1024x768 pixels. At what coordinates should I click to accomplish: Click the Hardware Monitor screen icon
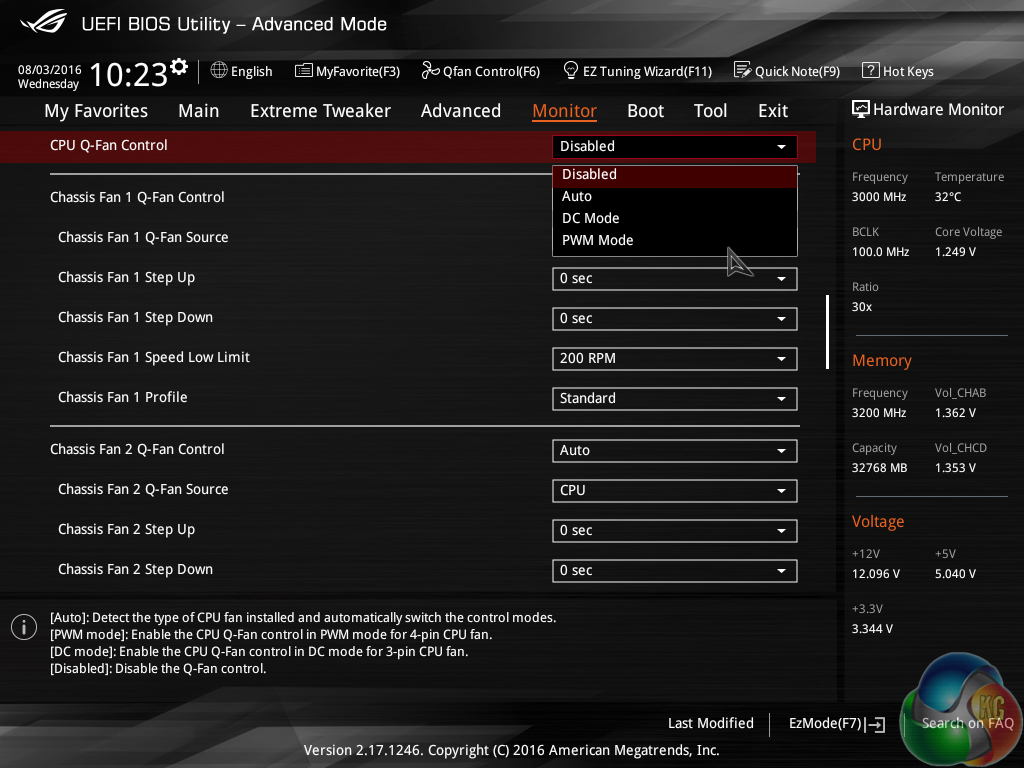(861, 109)
